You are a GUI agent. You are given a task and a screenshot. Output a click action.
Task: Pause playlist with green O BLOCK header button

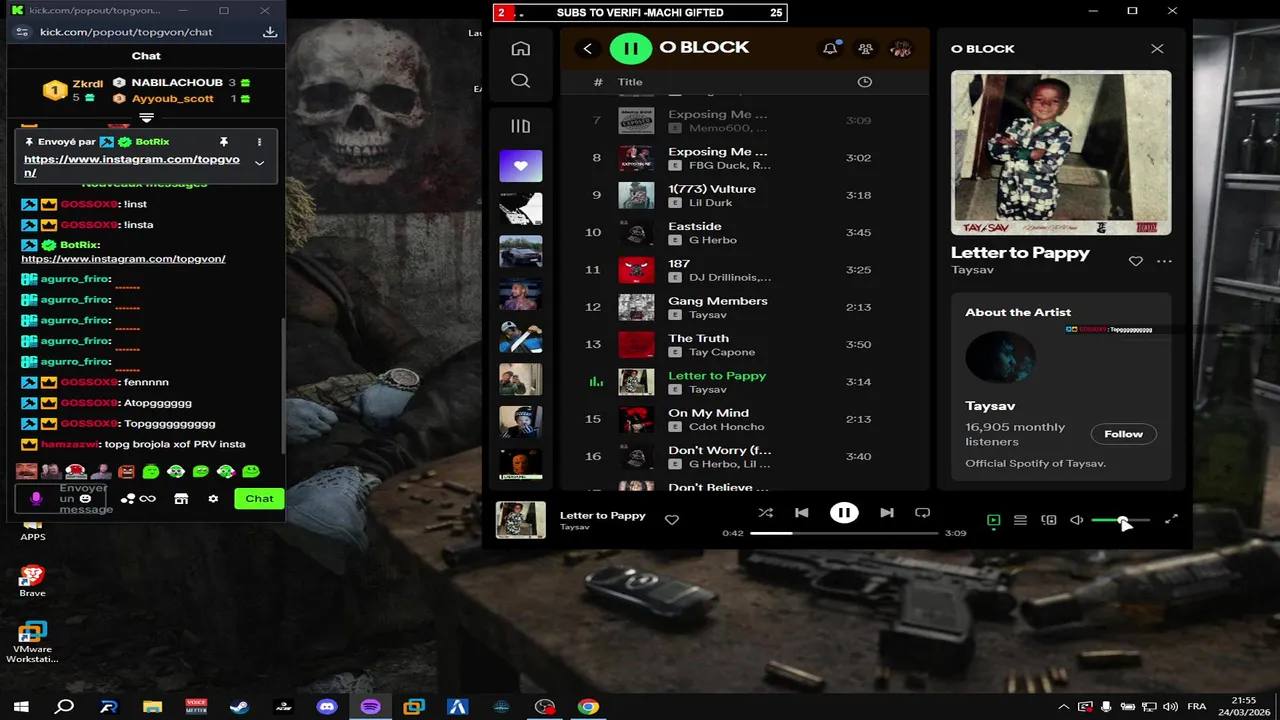630,48
